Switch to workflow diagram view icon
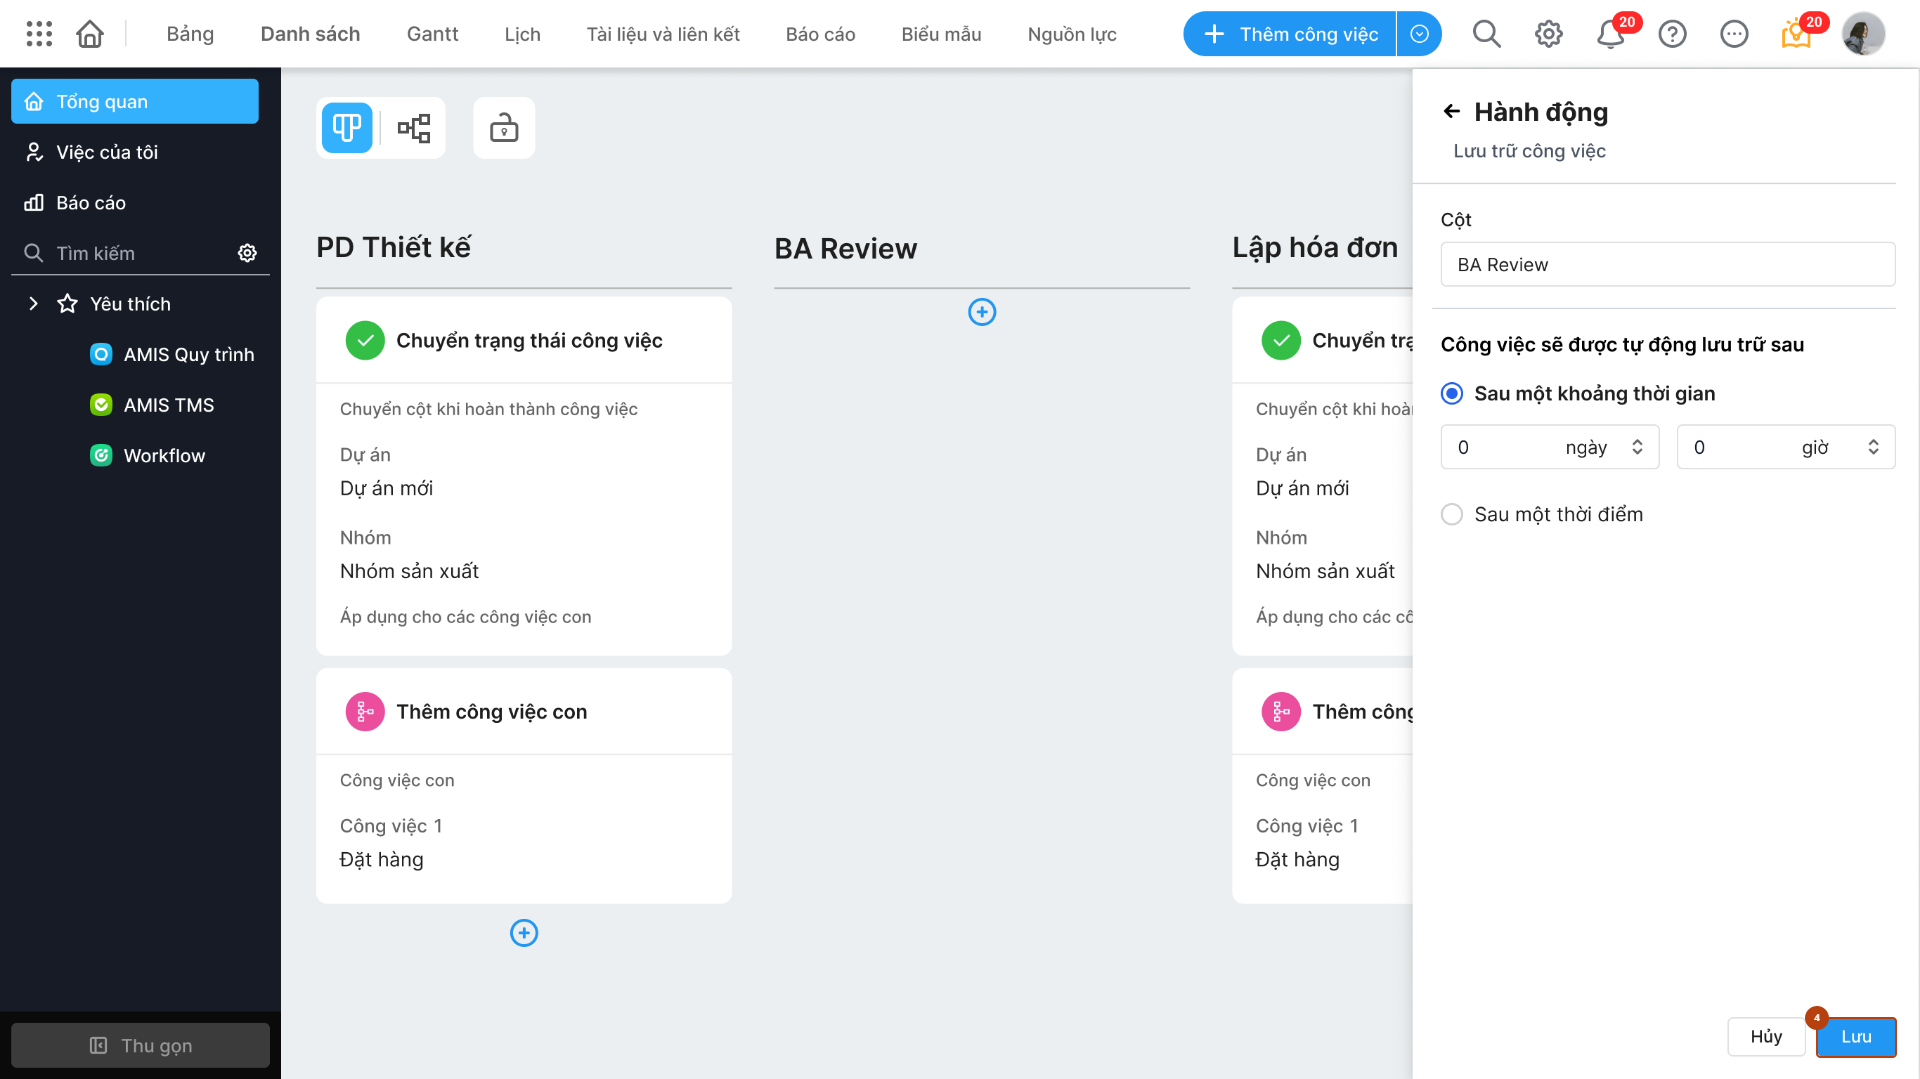 [x=414, y=128]
